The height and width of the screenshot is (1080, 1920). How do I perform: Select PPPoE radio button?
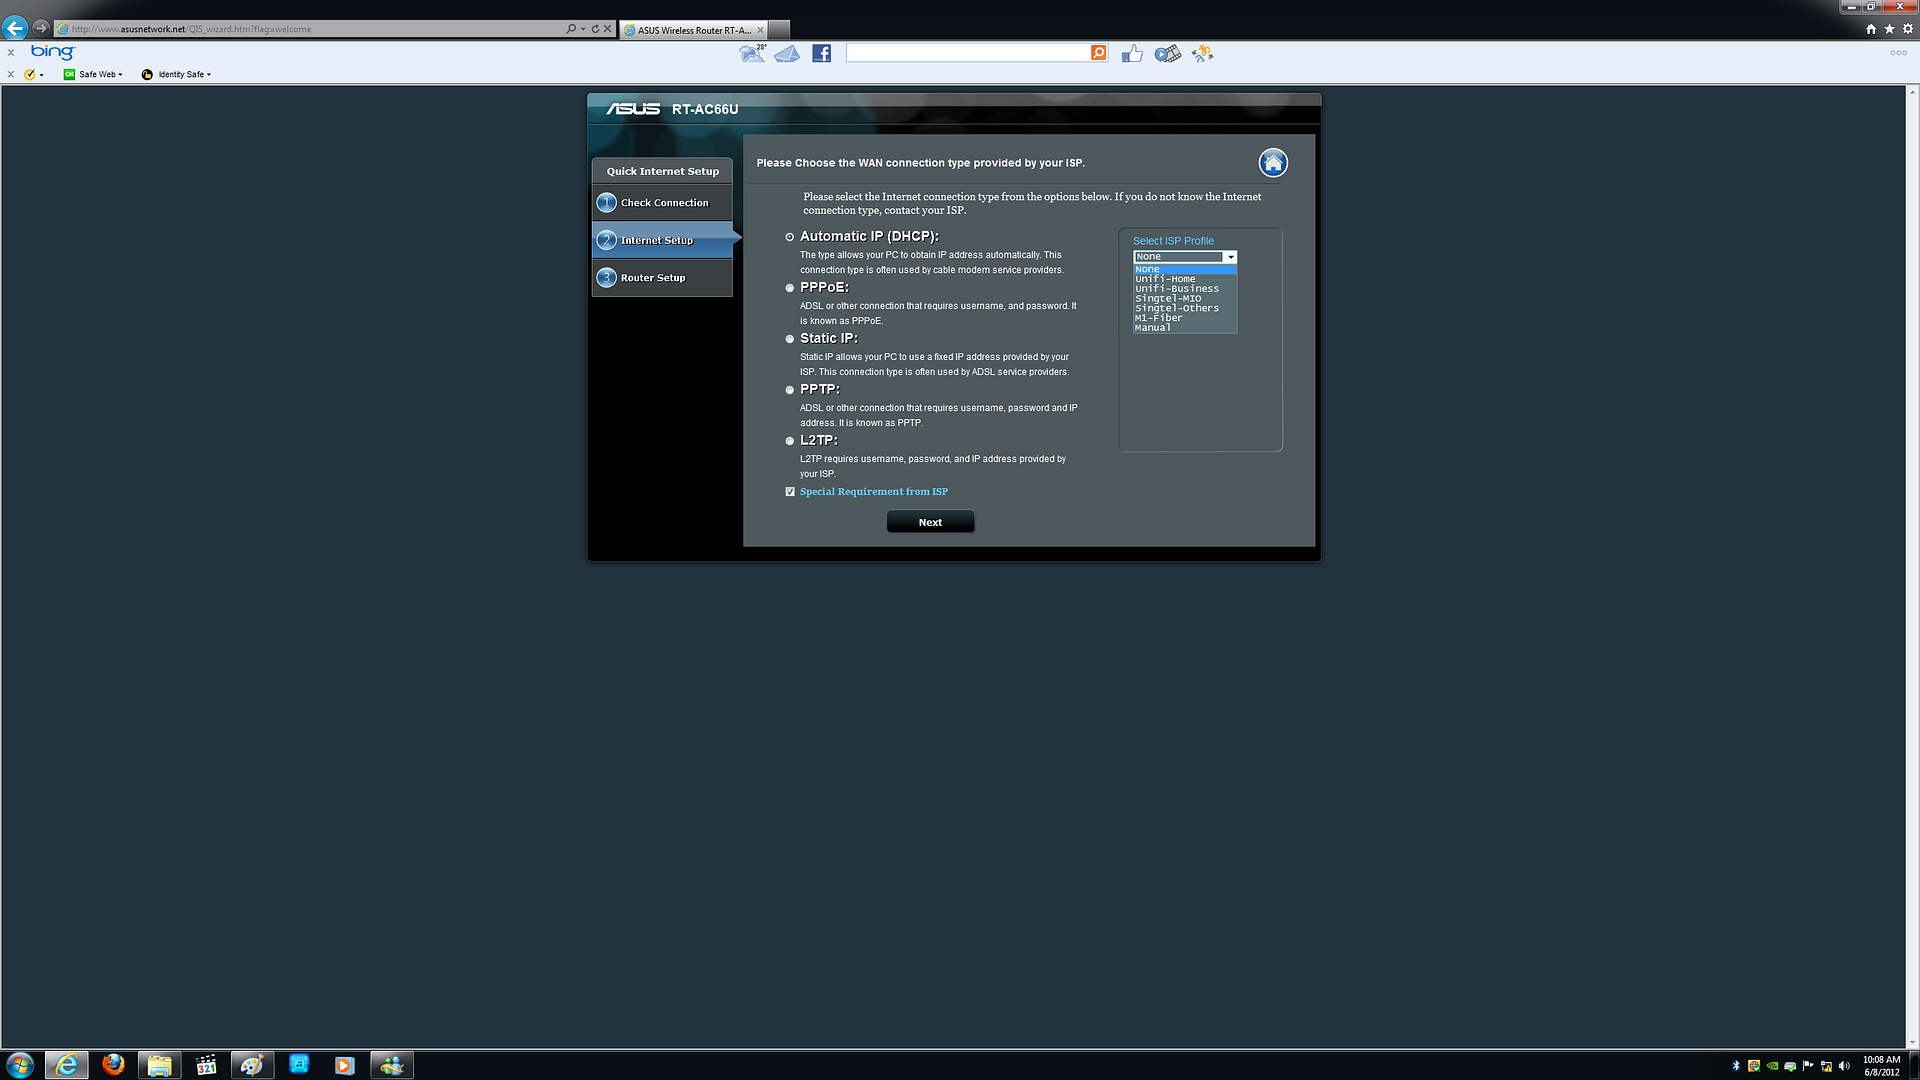(790, 288)
